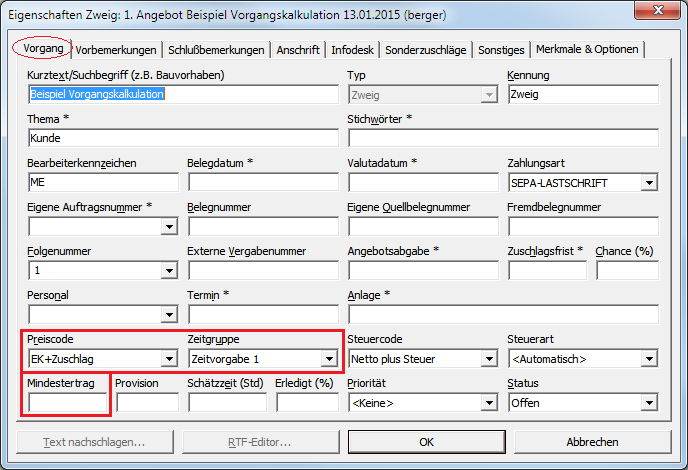688x470 pixels.
Task: Expand the Personal dropdown
Action: coord(169,315)
